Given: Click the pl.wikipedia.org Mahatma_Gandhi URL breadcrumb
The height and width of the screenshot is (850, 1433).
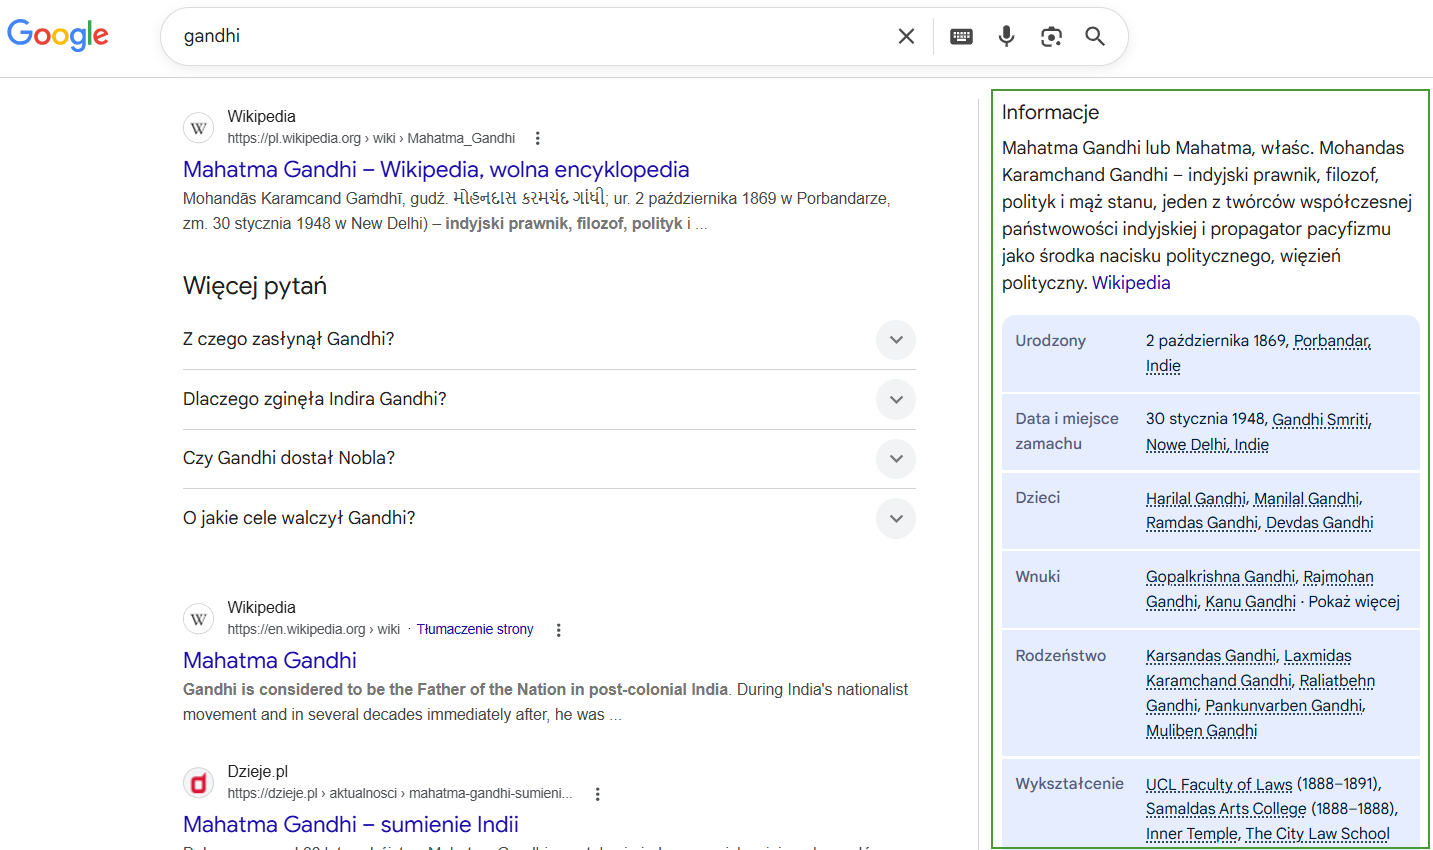Looking at the screenshot, I should point(371,138).
